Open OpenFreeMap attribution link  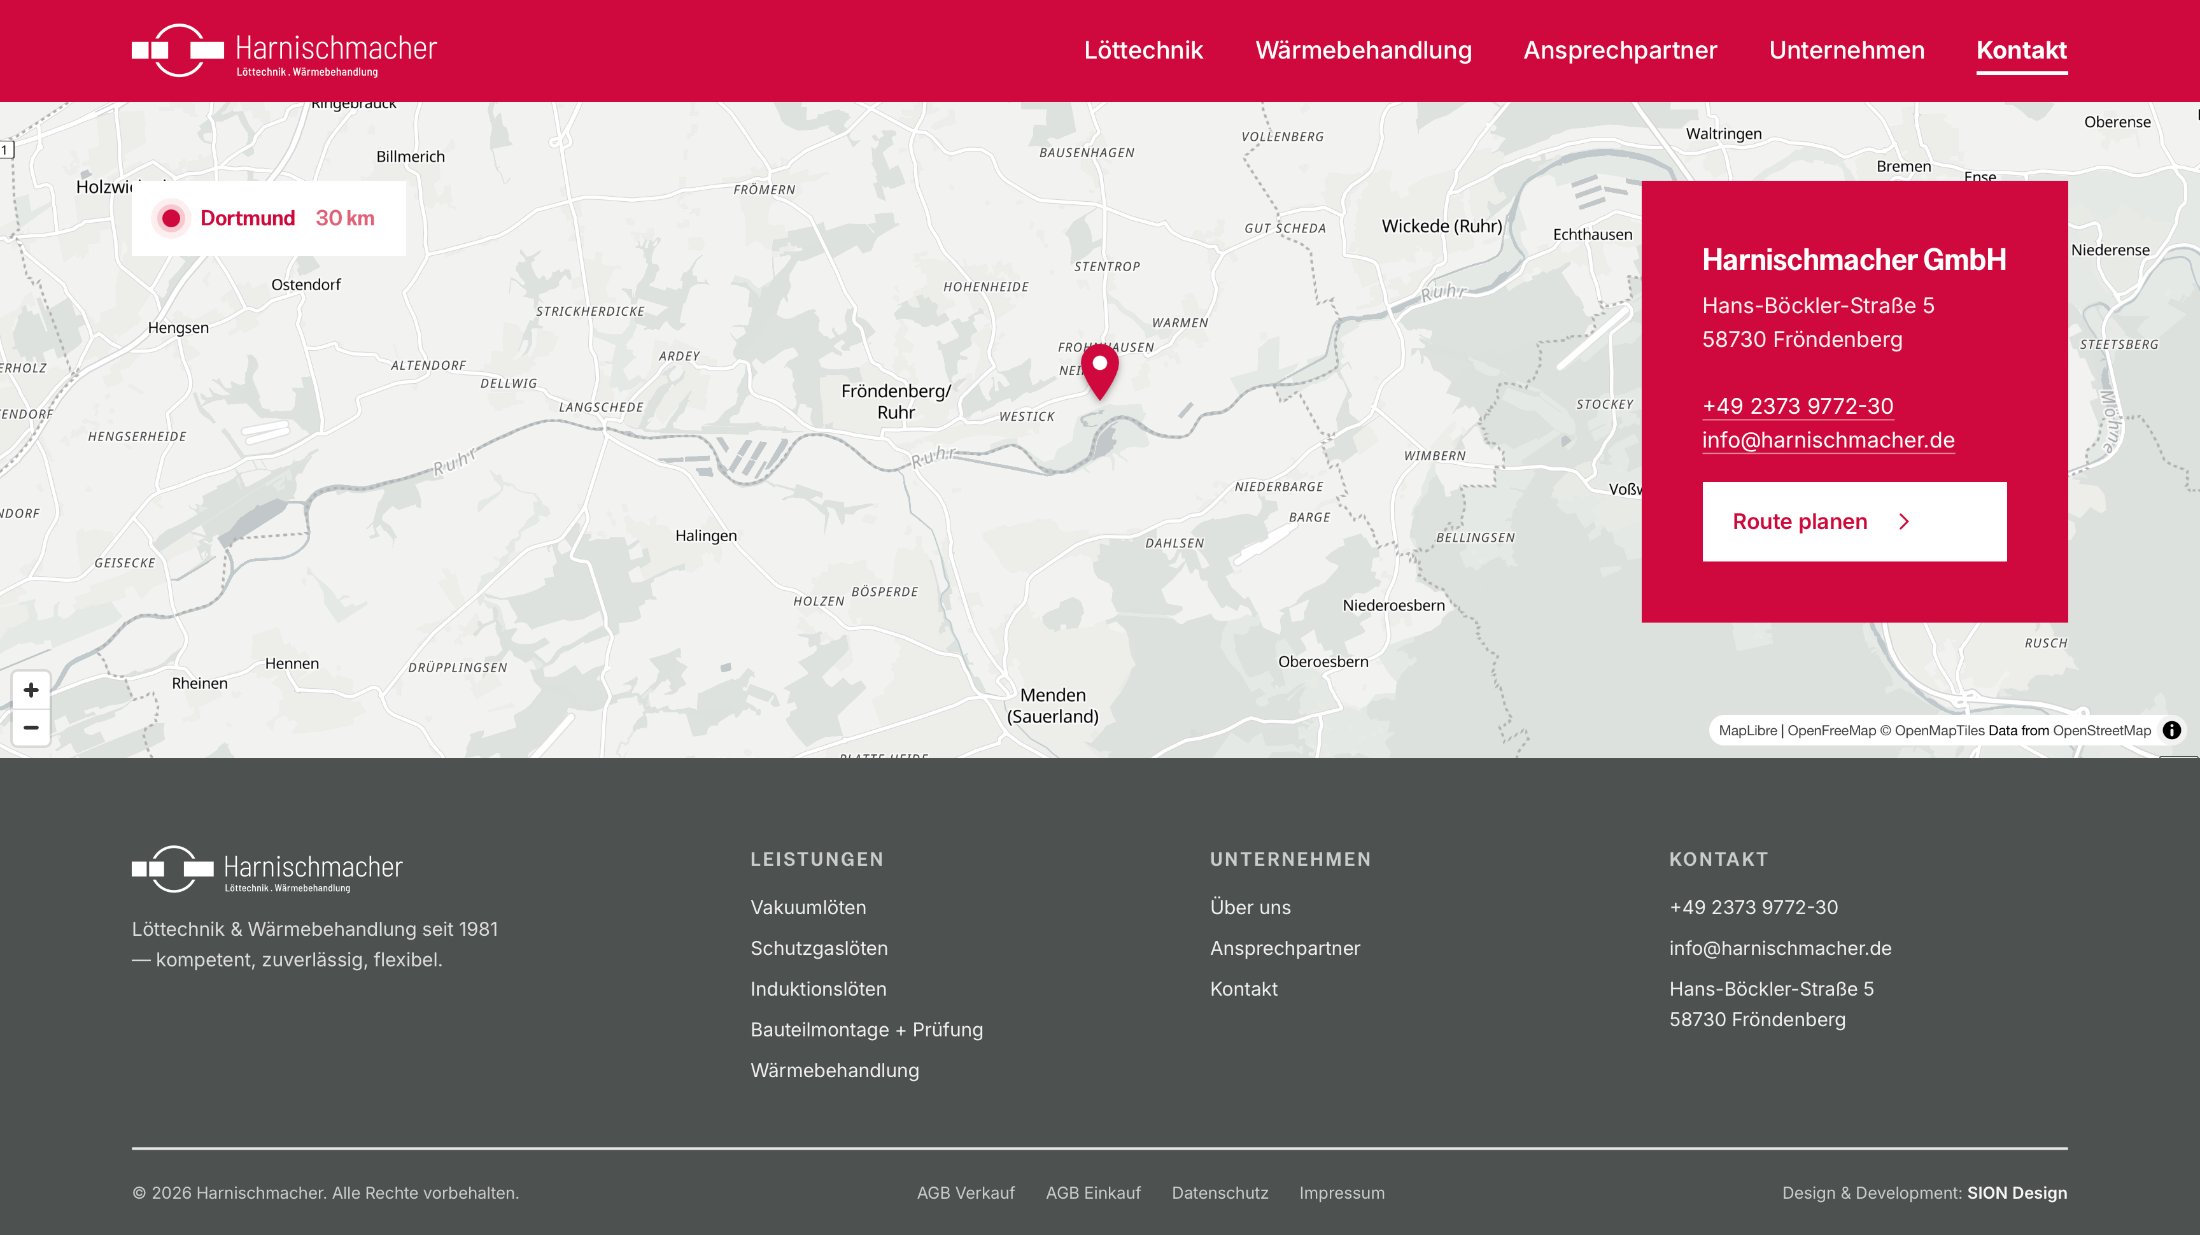(1832, 730)
